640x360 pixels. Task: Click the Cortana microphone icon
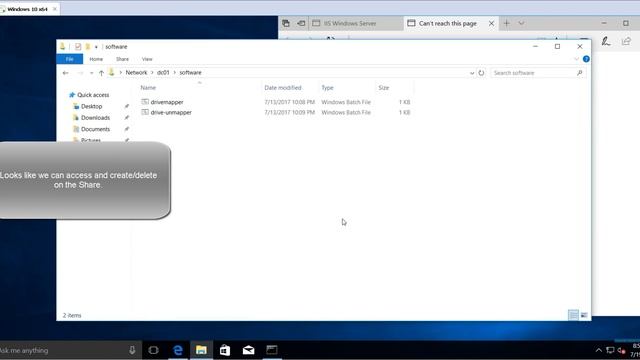tap(132, 350)
